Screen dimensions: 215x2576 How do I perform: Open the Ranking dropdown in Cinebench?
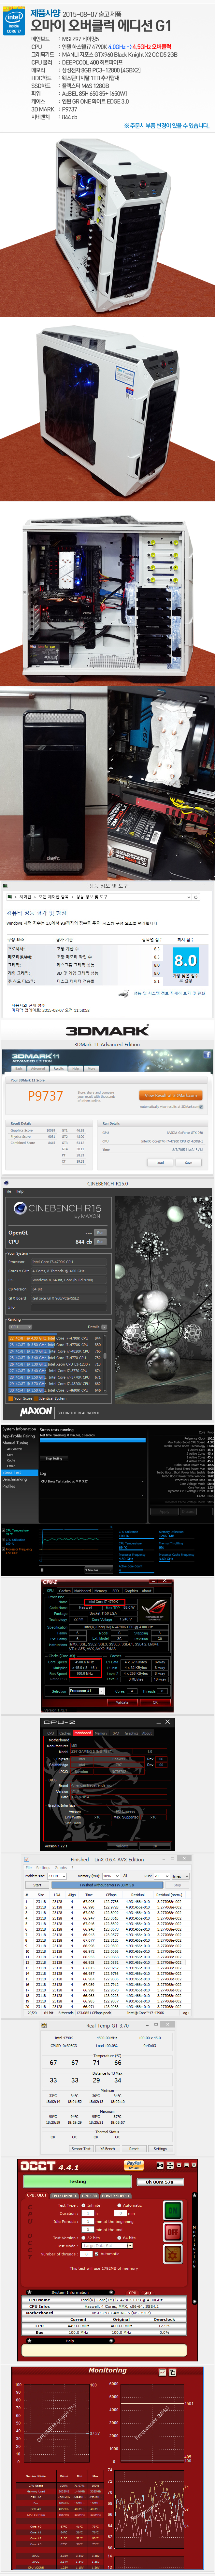click(20, 1327)
